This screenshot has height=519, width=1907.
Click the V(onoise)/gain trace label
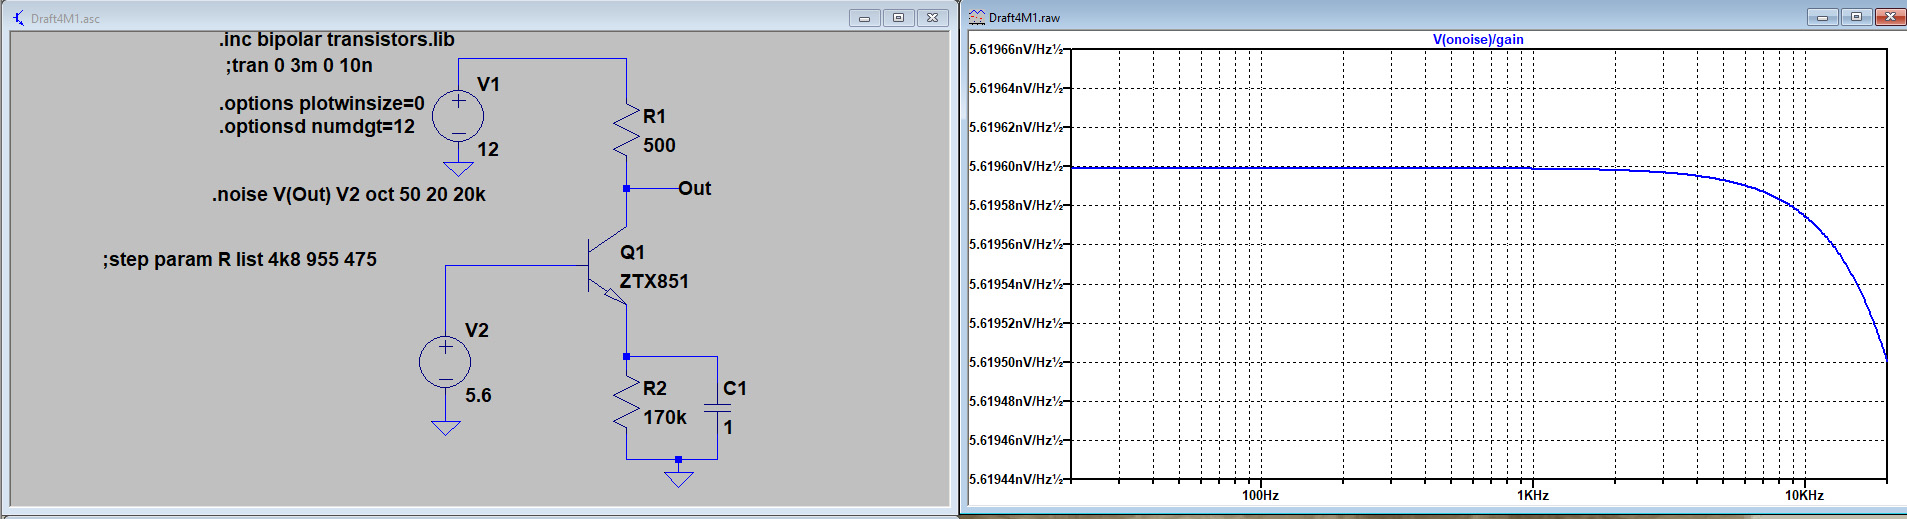(x=1478, y=39)
